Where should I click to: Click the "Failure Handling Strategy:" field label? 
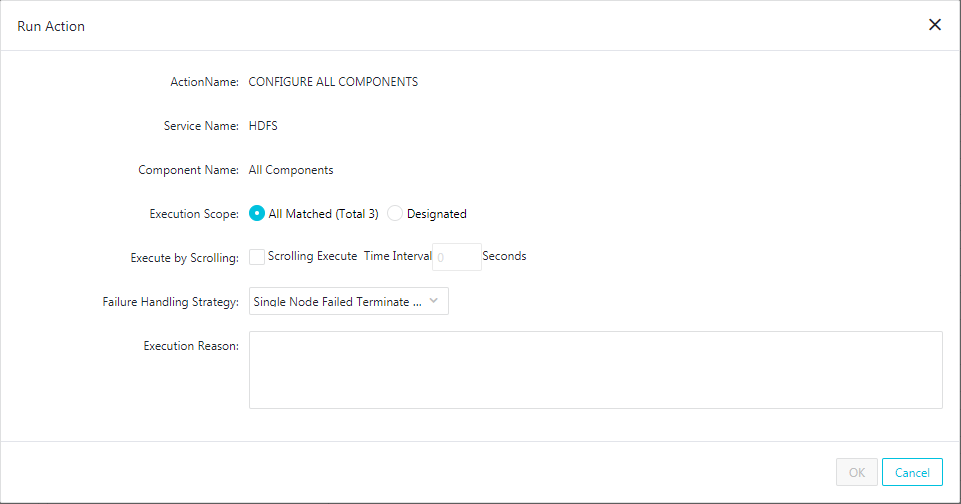(x=170, y=302)
